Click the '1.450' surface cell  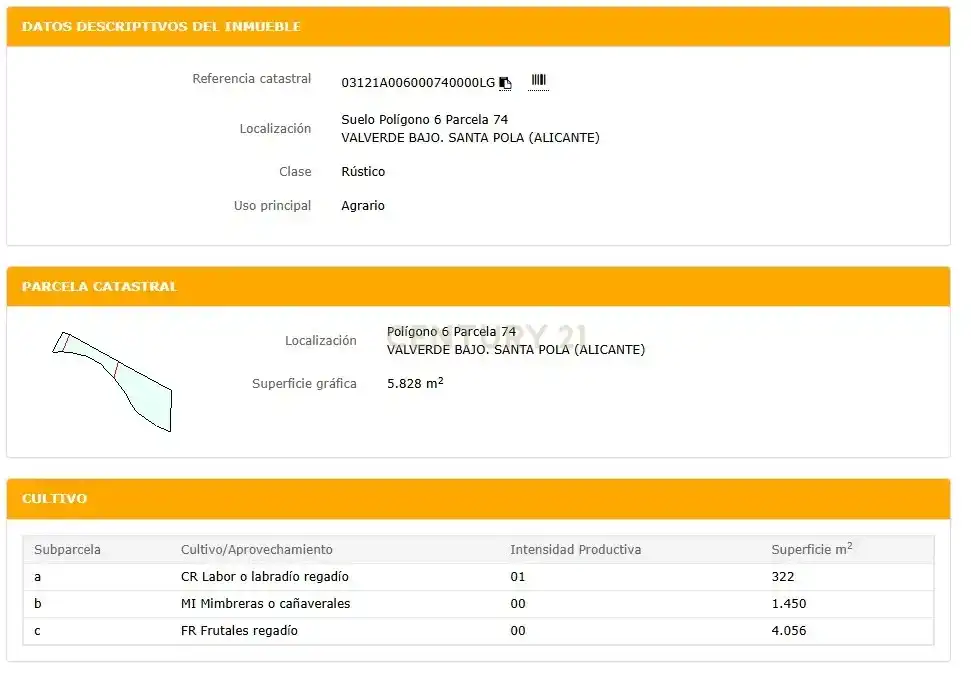789,604
